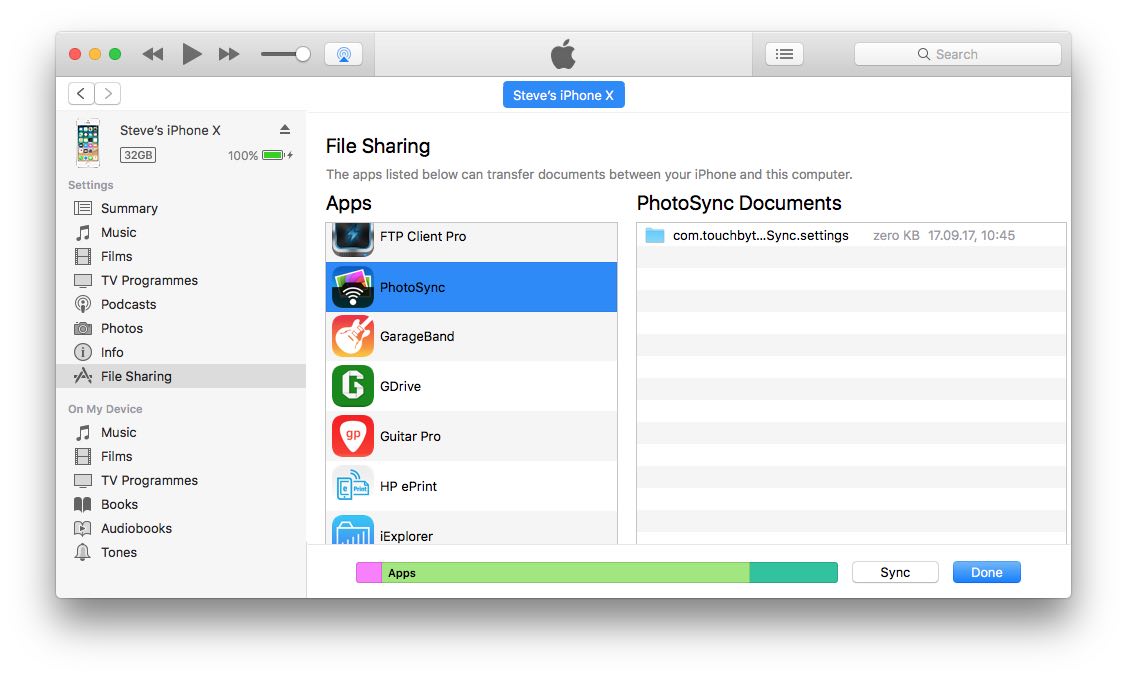Click the 32GB capacity badge
This screenshot has height=678, width=1127.
138,155
